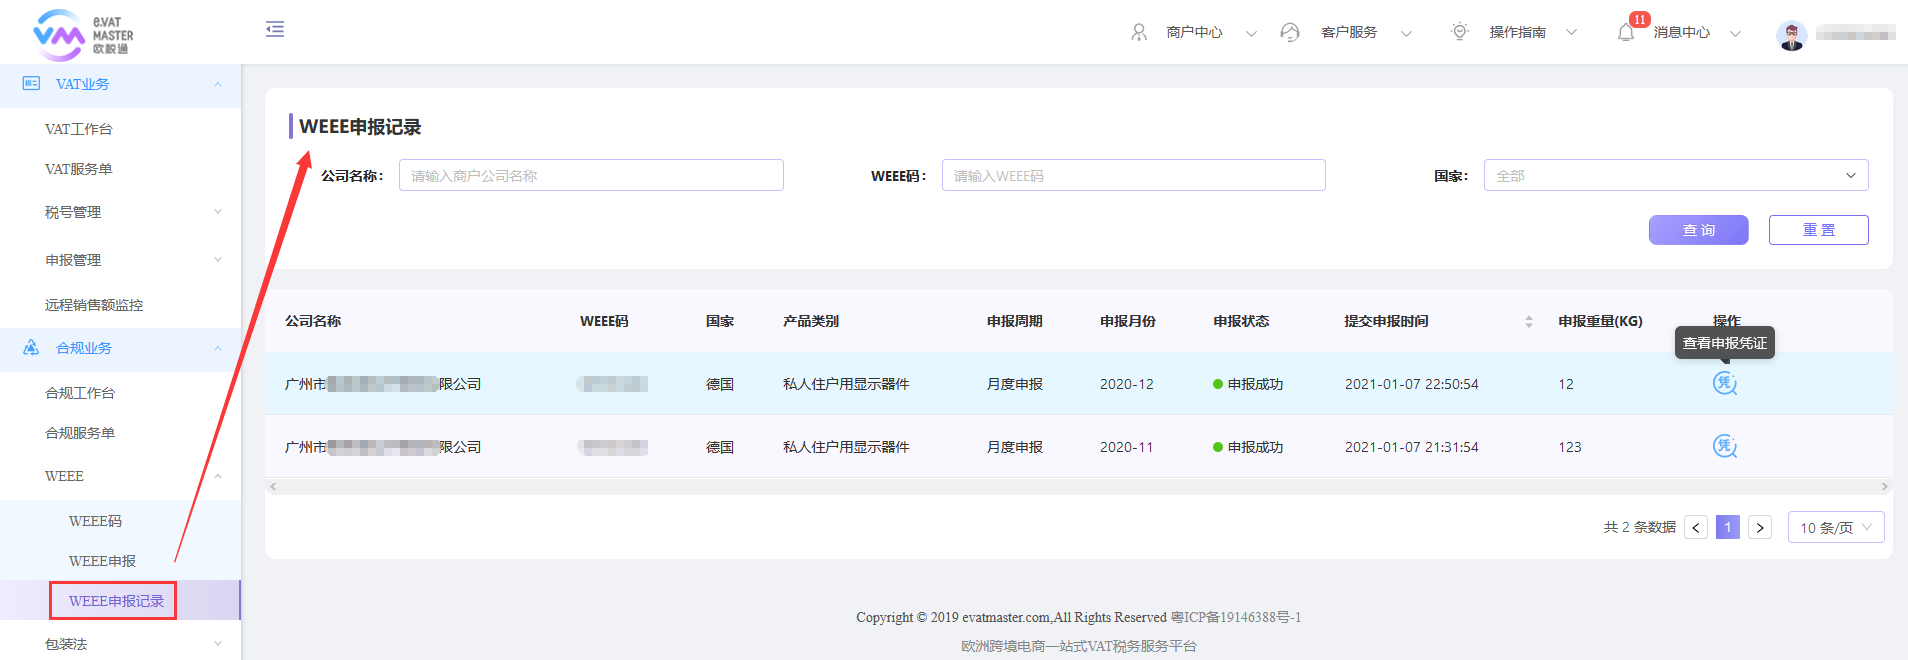Collapse the sidebar menu toggle icon
Screen dimensions: 1908x660
[x=275, y=30]
